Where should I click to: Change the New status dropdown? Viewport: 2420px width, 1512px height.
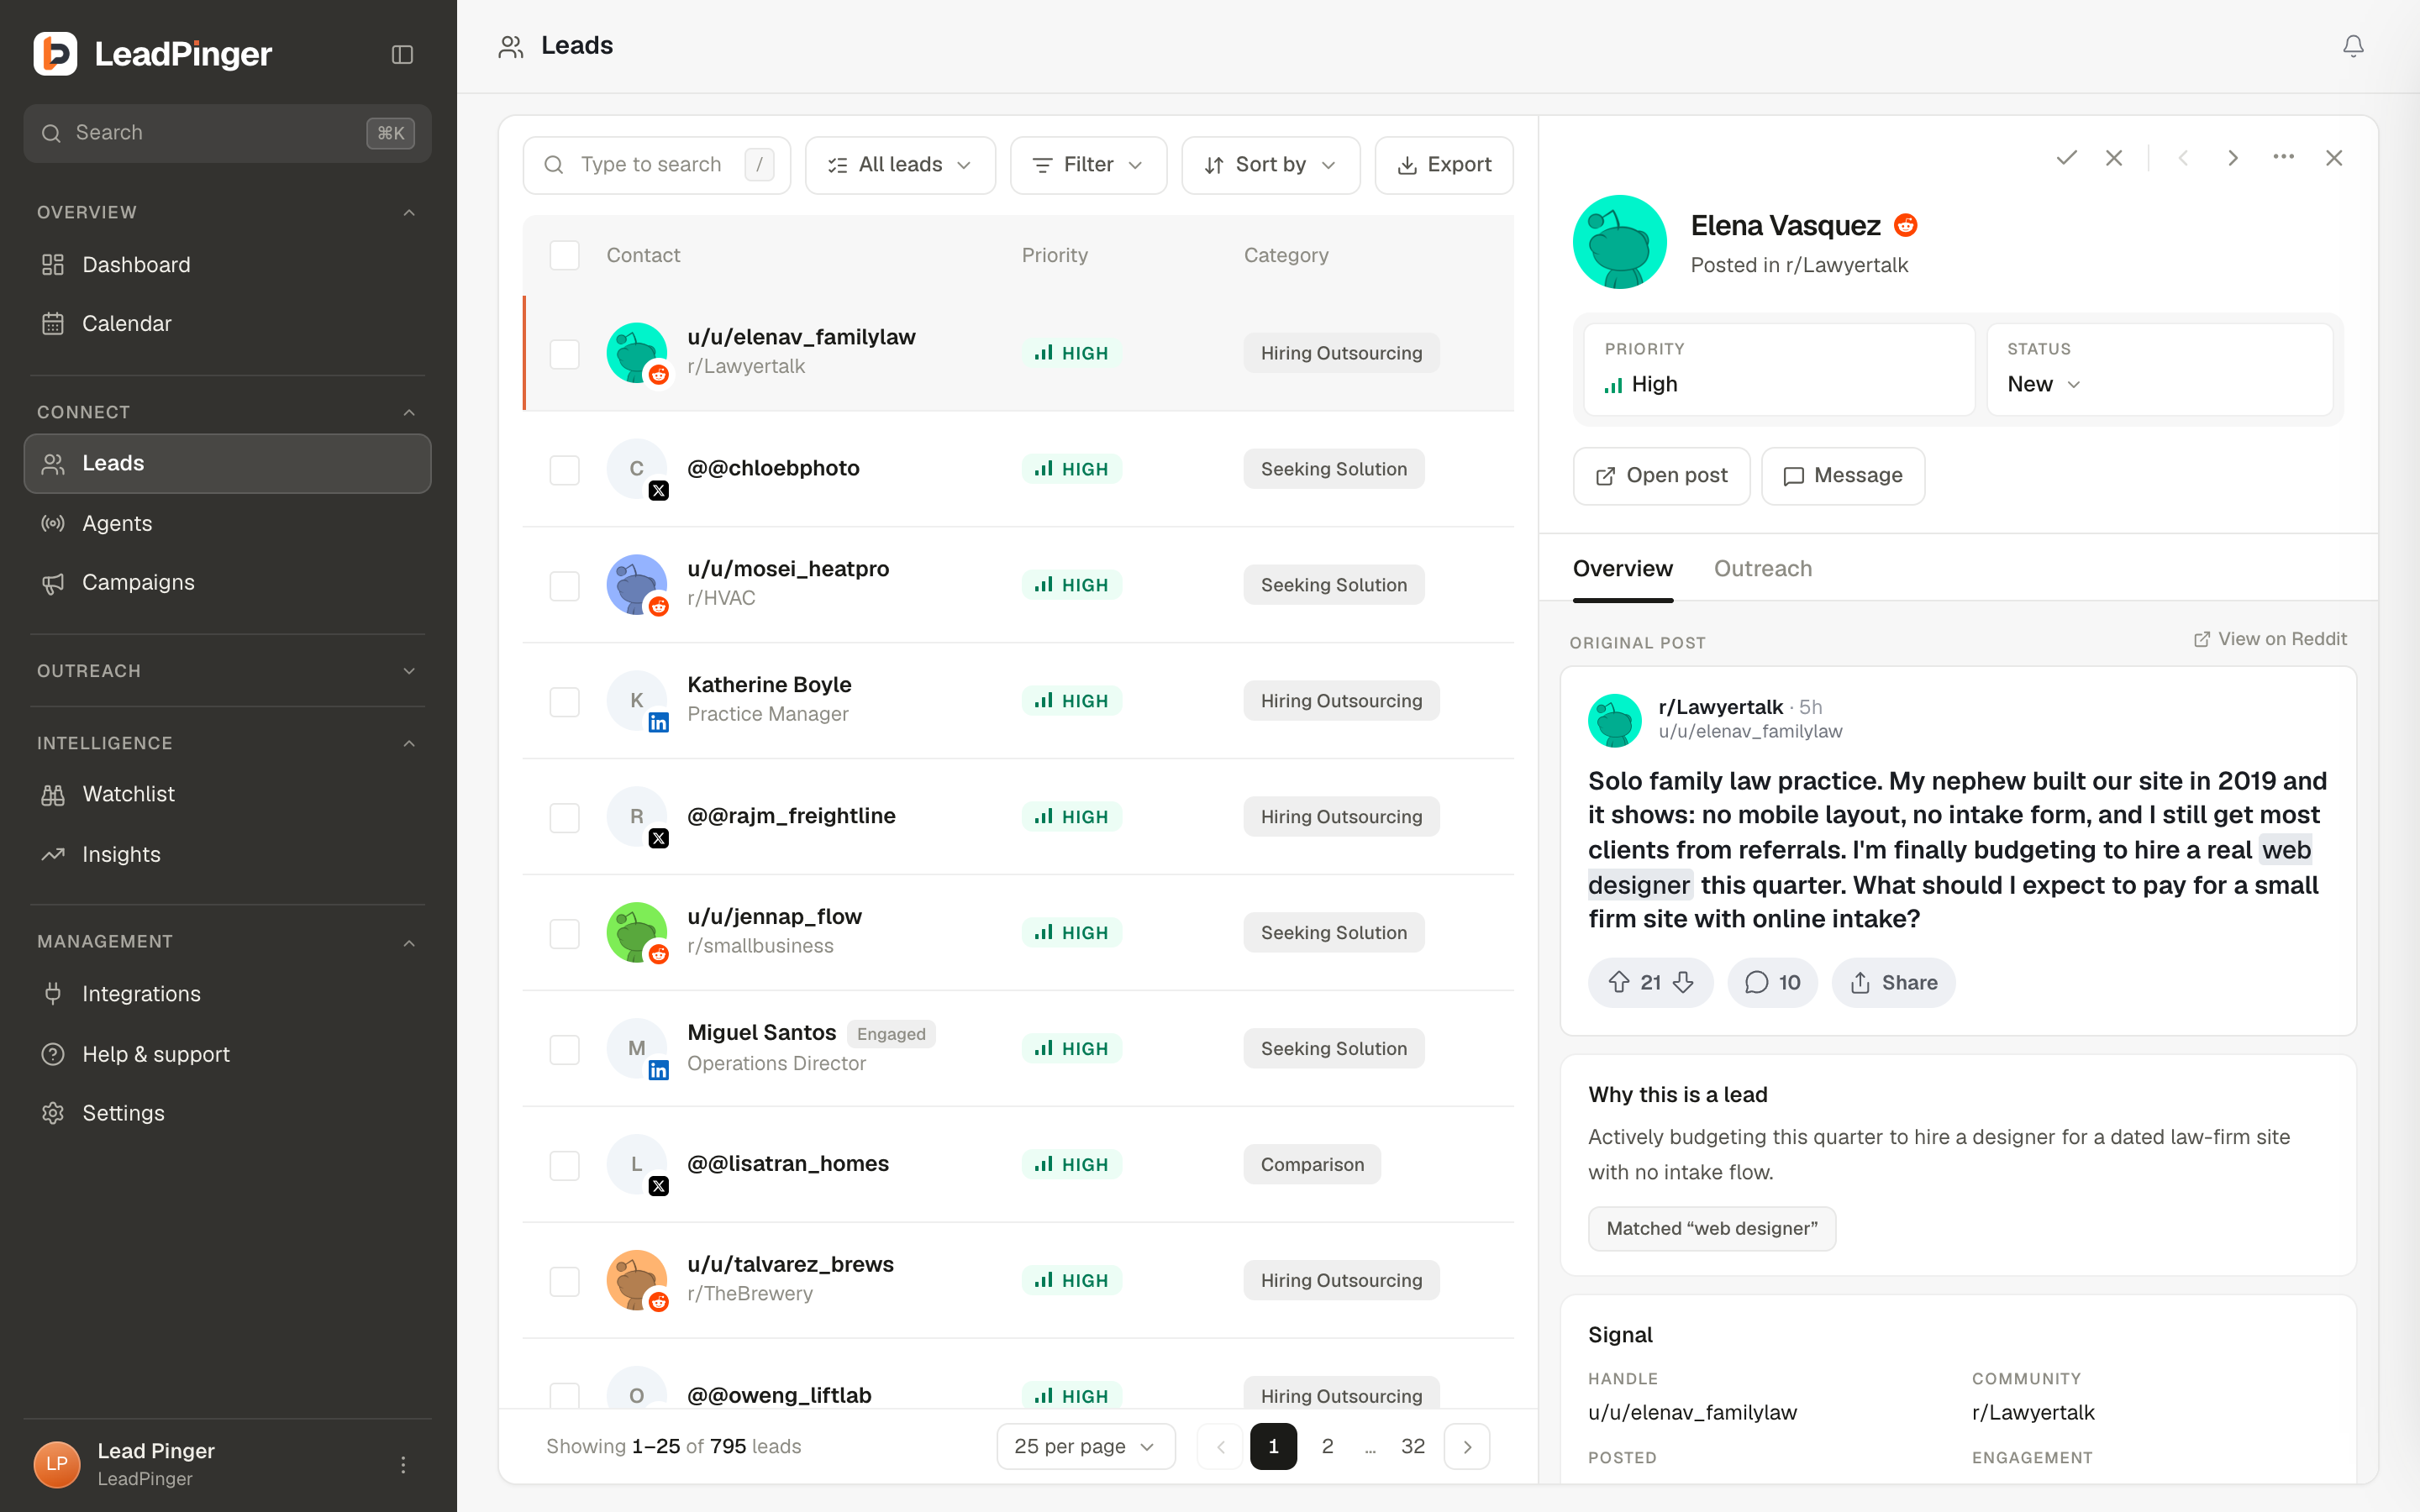click(2043, 384)
